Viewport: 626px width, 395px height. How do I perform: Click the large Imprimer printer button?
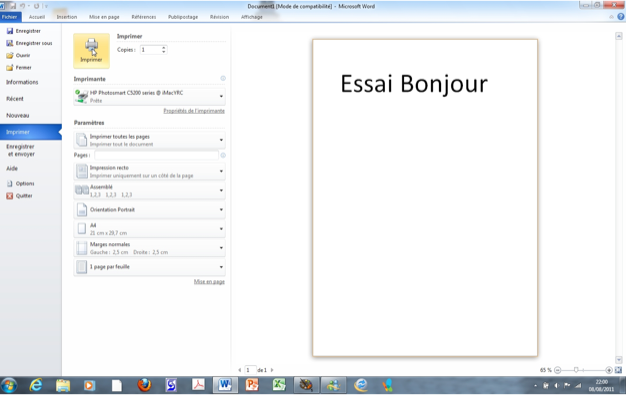tap(91, 51)
